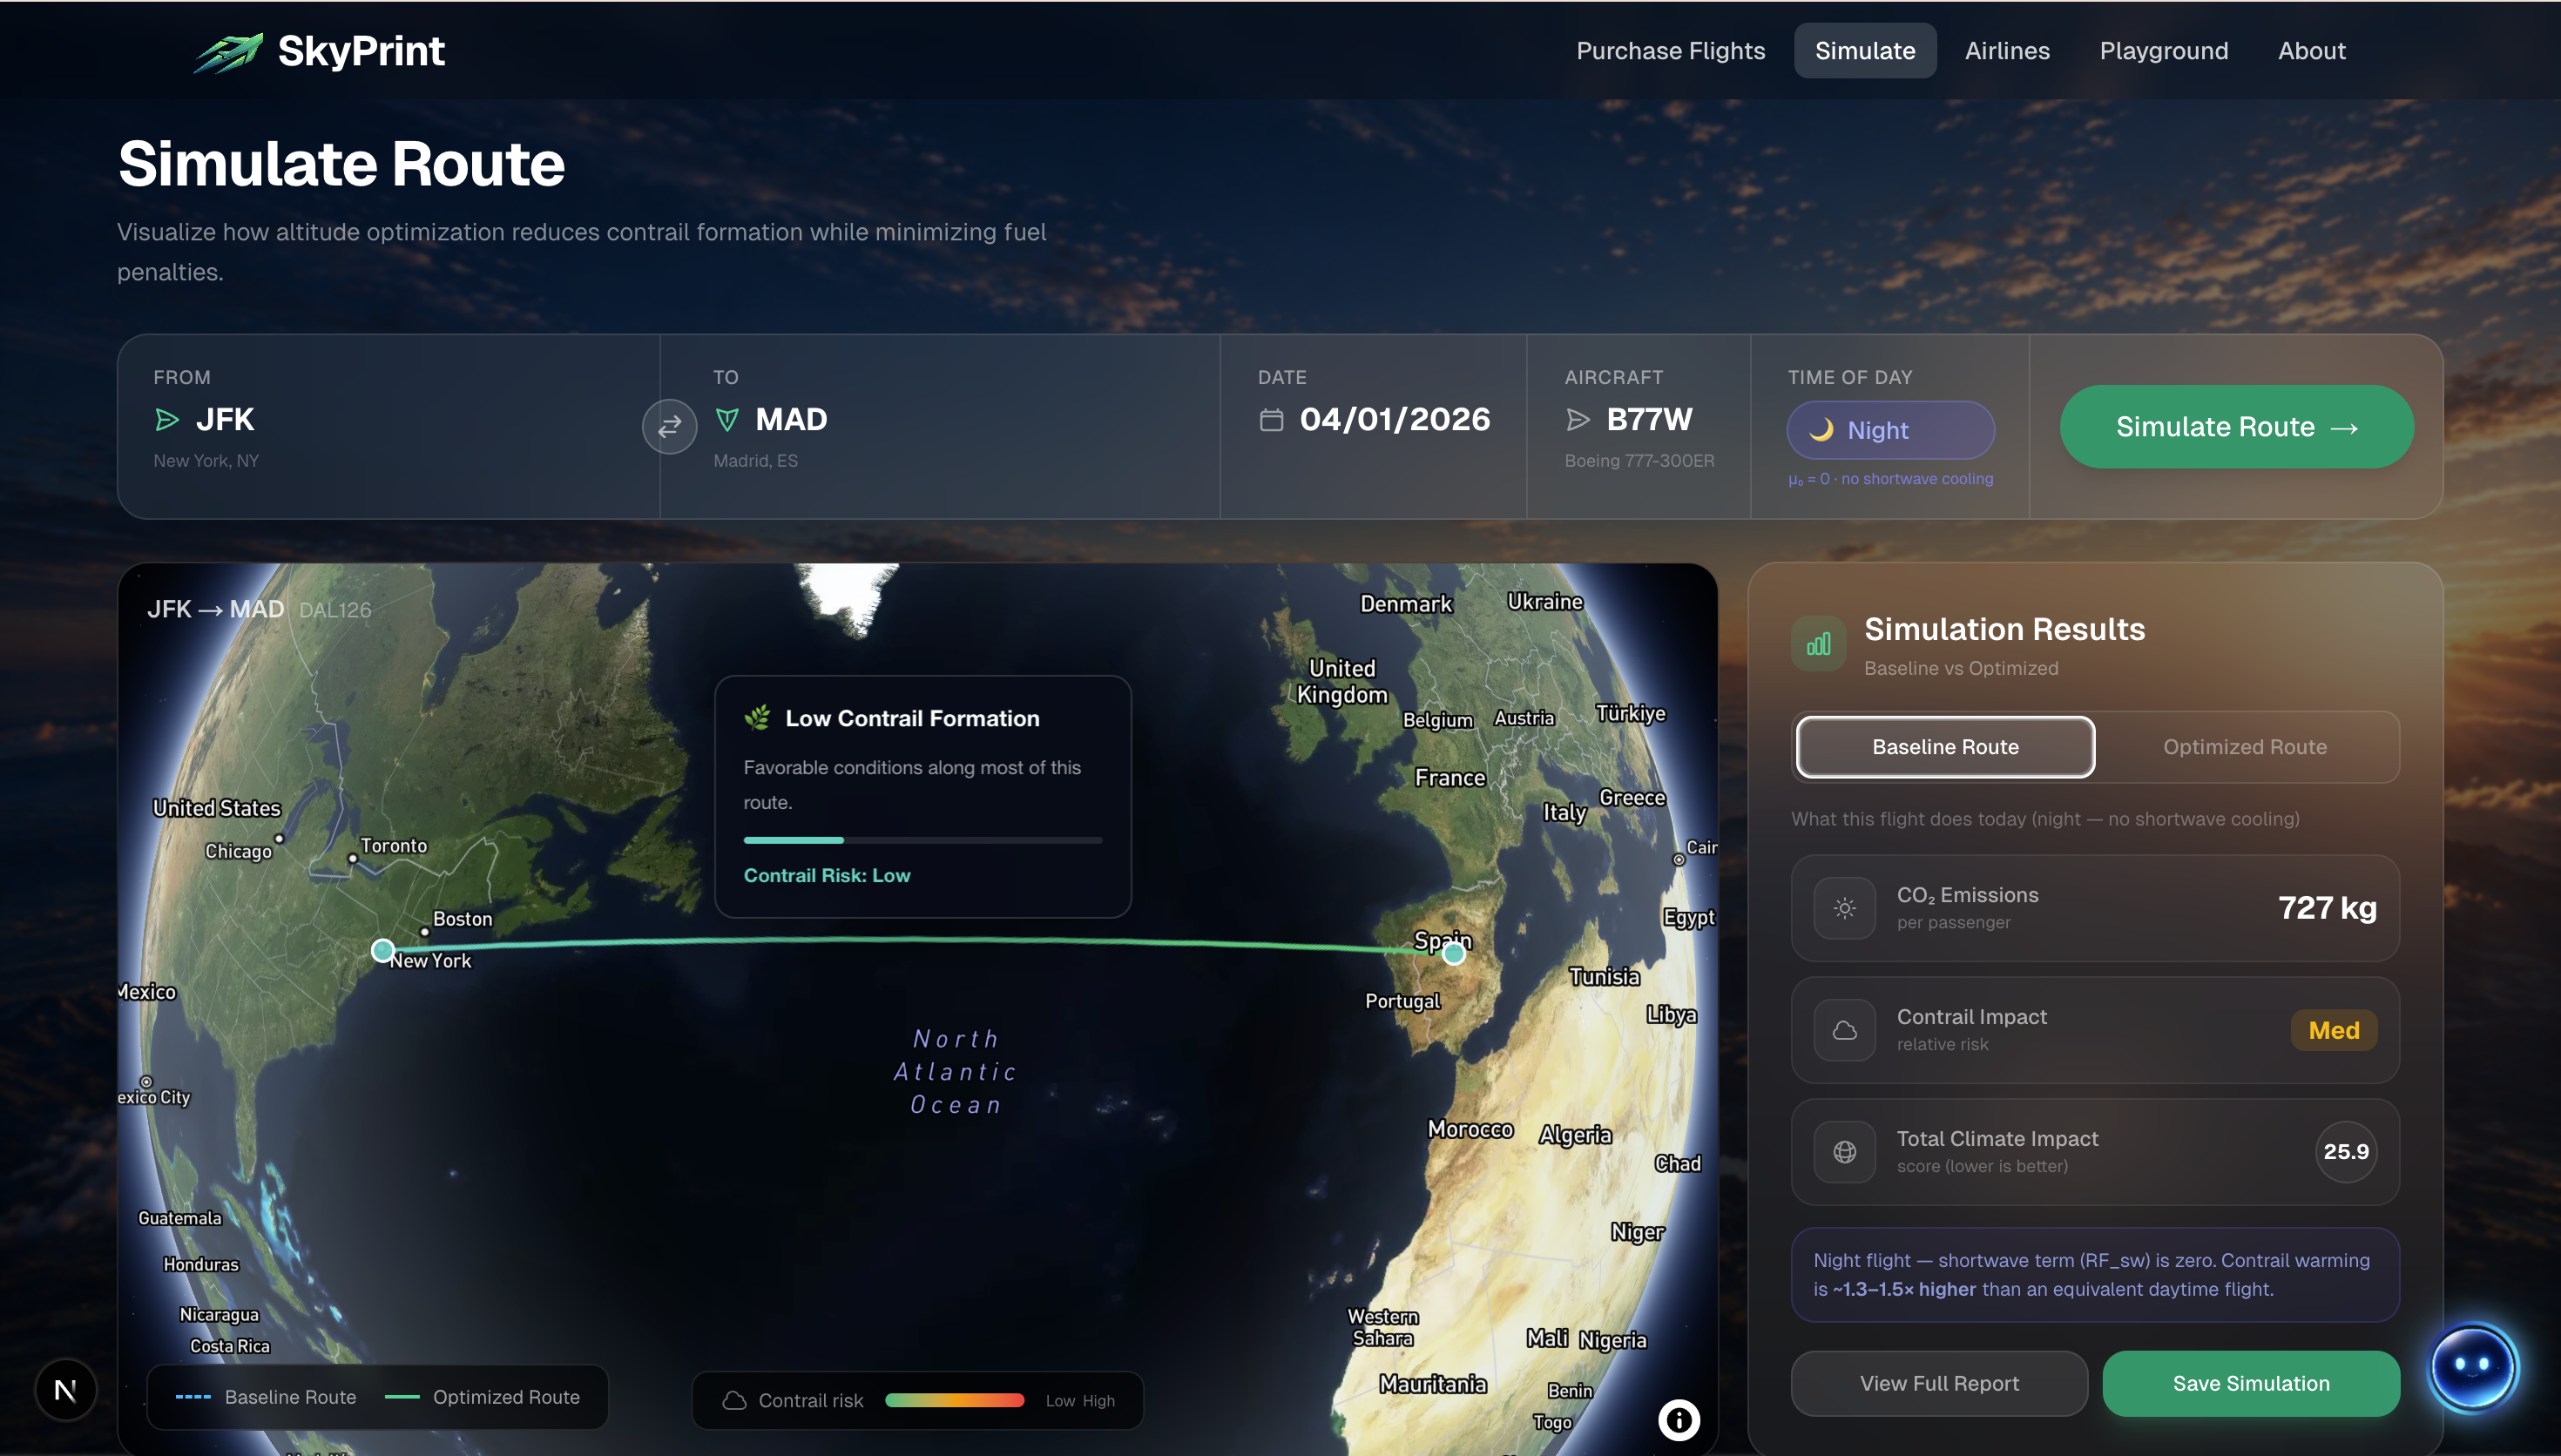Click View Full Report button
Image resolution: width=2561 pixels, height=1456 pixels.
pyautogui.click(x=1938, y=1383)
